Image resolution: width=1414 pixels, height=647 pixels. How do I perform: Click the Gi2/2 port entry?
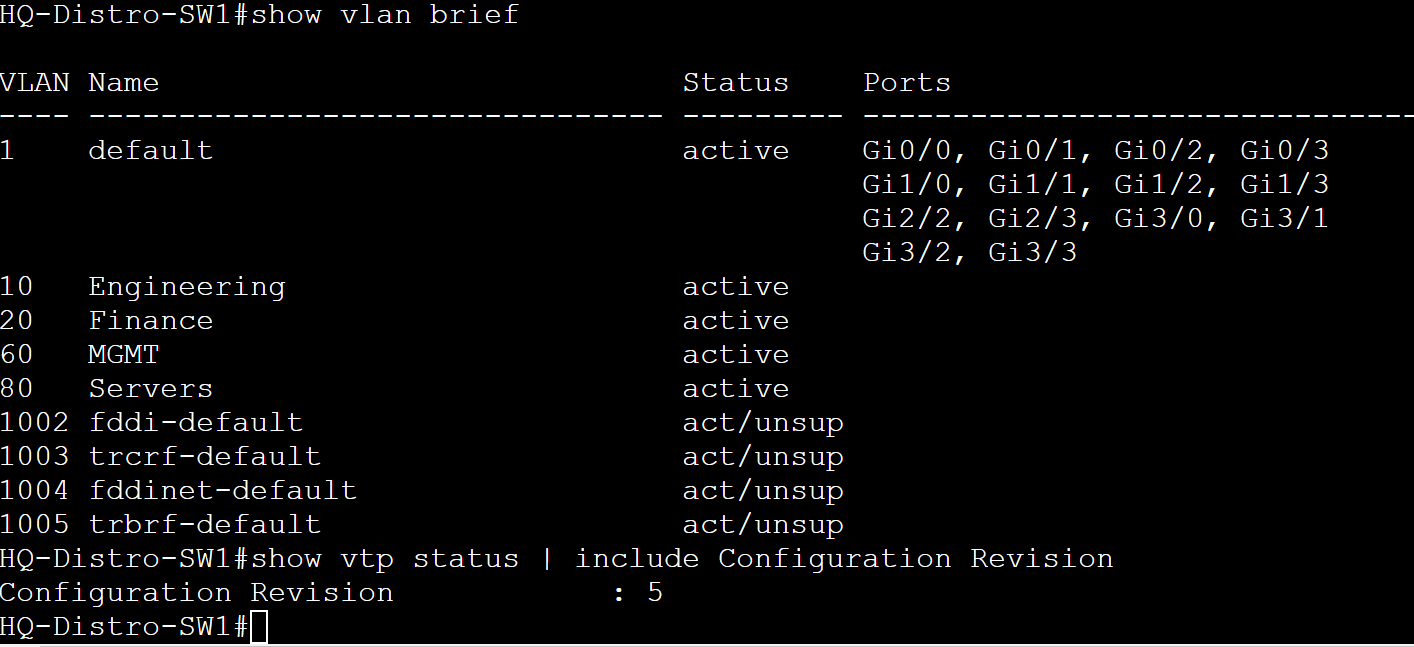pyautogui.click(x=908, y=219)
